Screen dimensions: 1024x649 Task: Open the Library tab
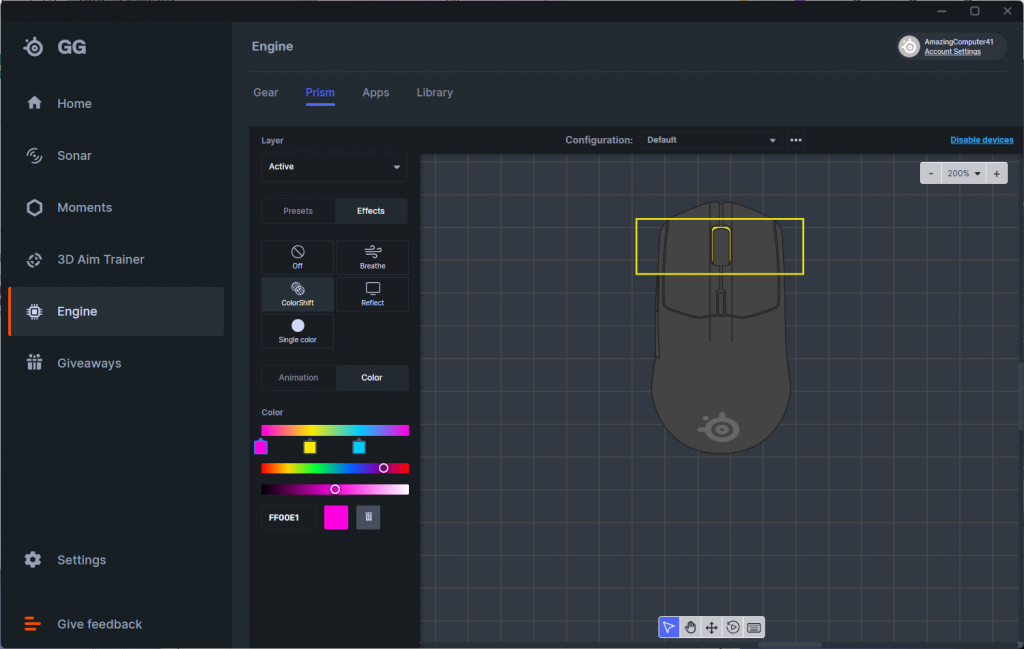click(435, 93)
